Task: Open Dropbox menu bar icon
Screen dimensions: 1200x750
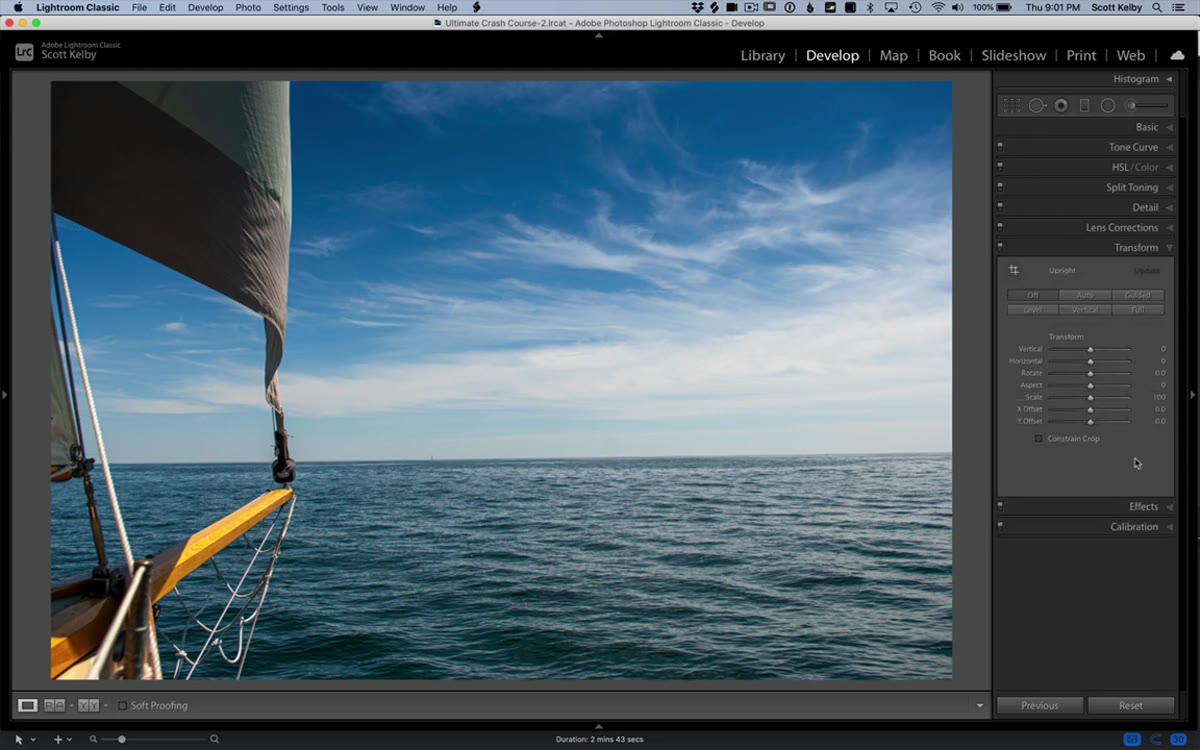Action: [x=698, y=7]
